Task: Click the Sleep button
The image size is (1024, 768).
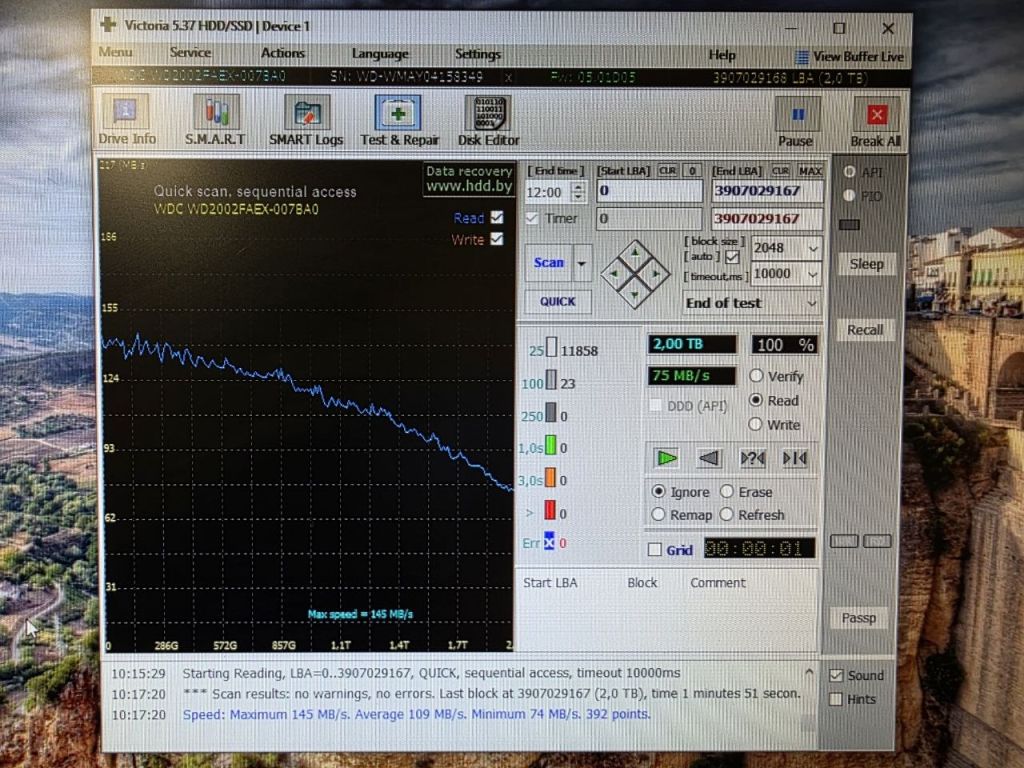Action: (x=866, y=264)
